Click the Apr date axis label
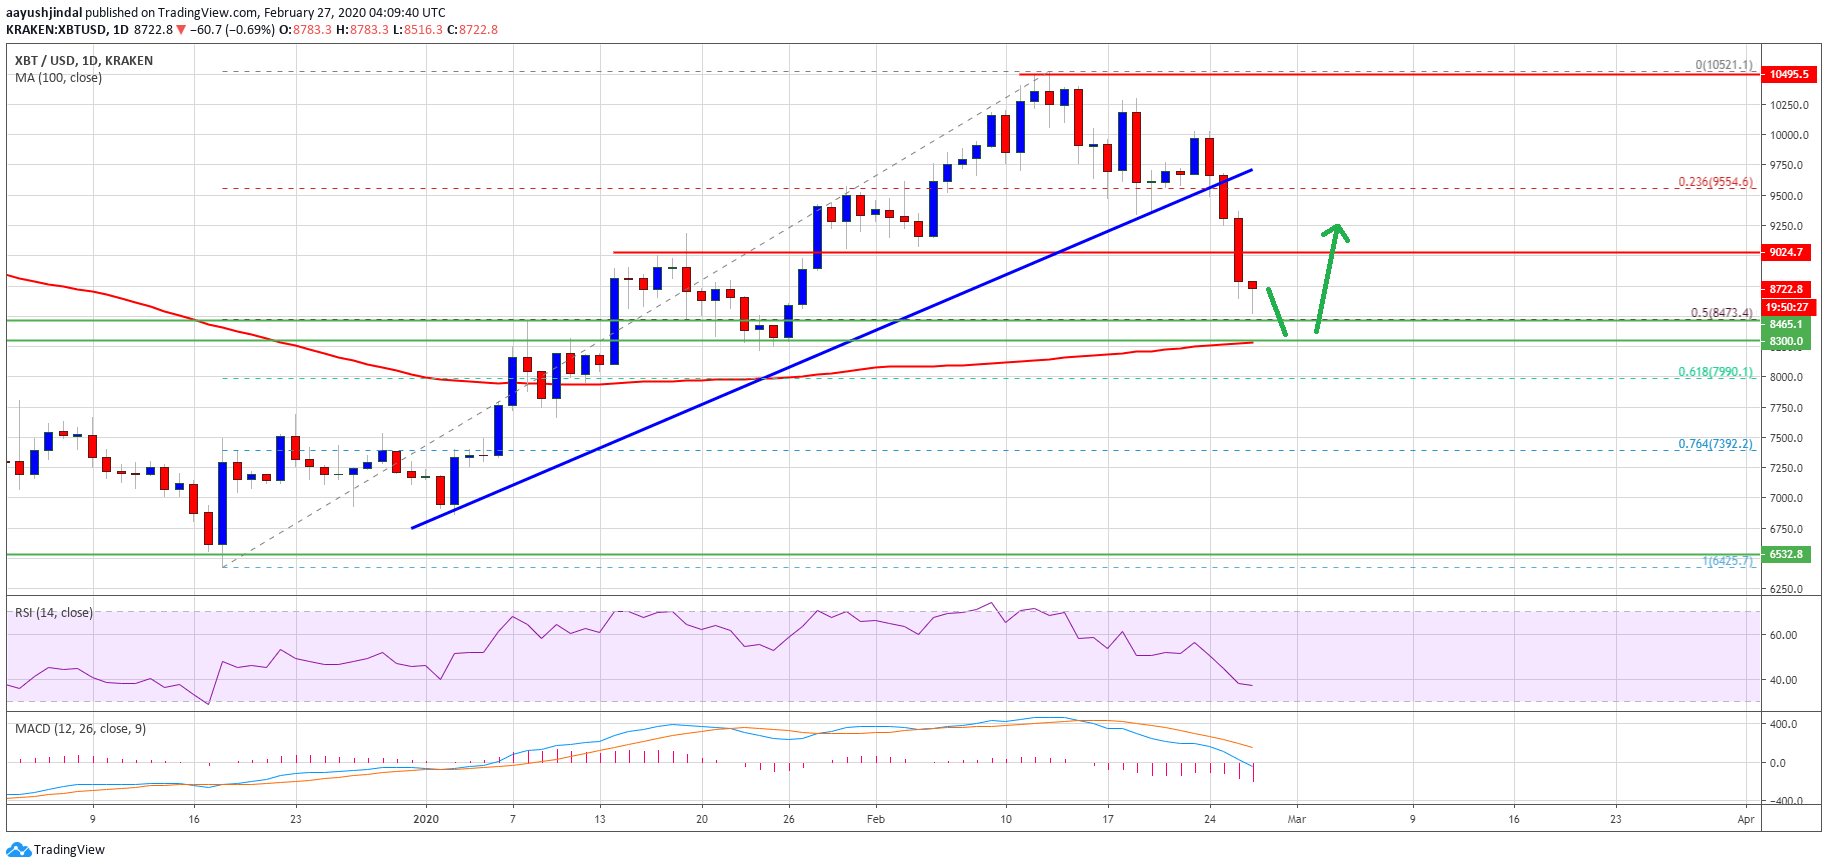 (1746, 819)
